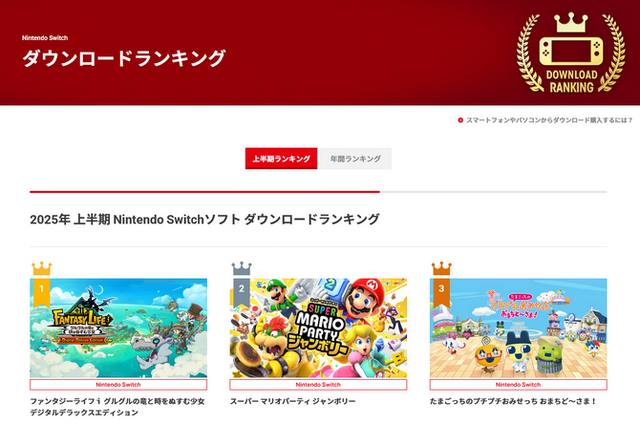Click the red arrow icon beside the purchase help link
Screen dimensions: 640x424
point(461,121)
